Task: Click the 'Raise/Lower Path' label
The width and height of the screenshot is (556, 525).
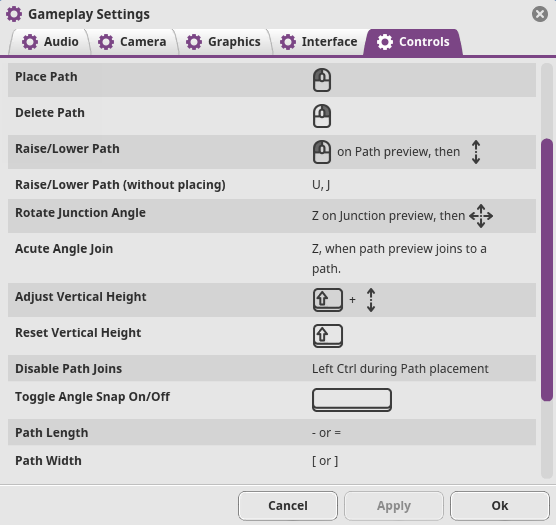Action: (x=67, y=149)
